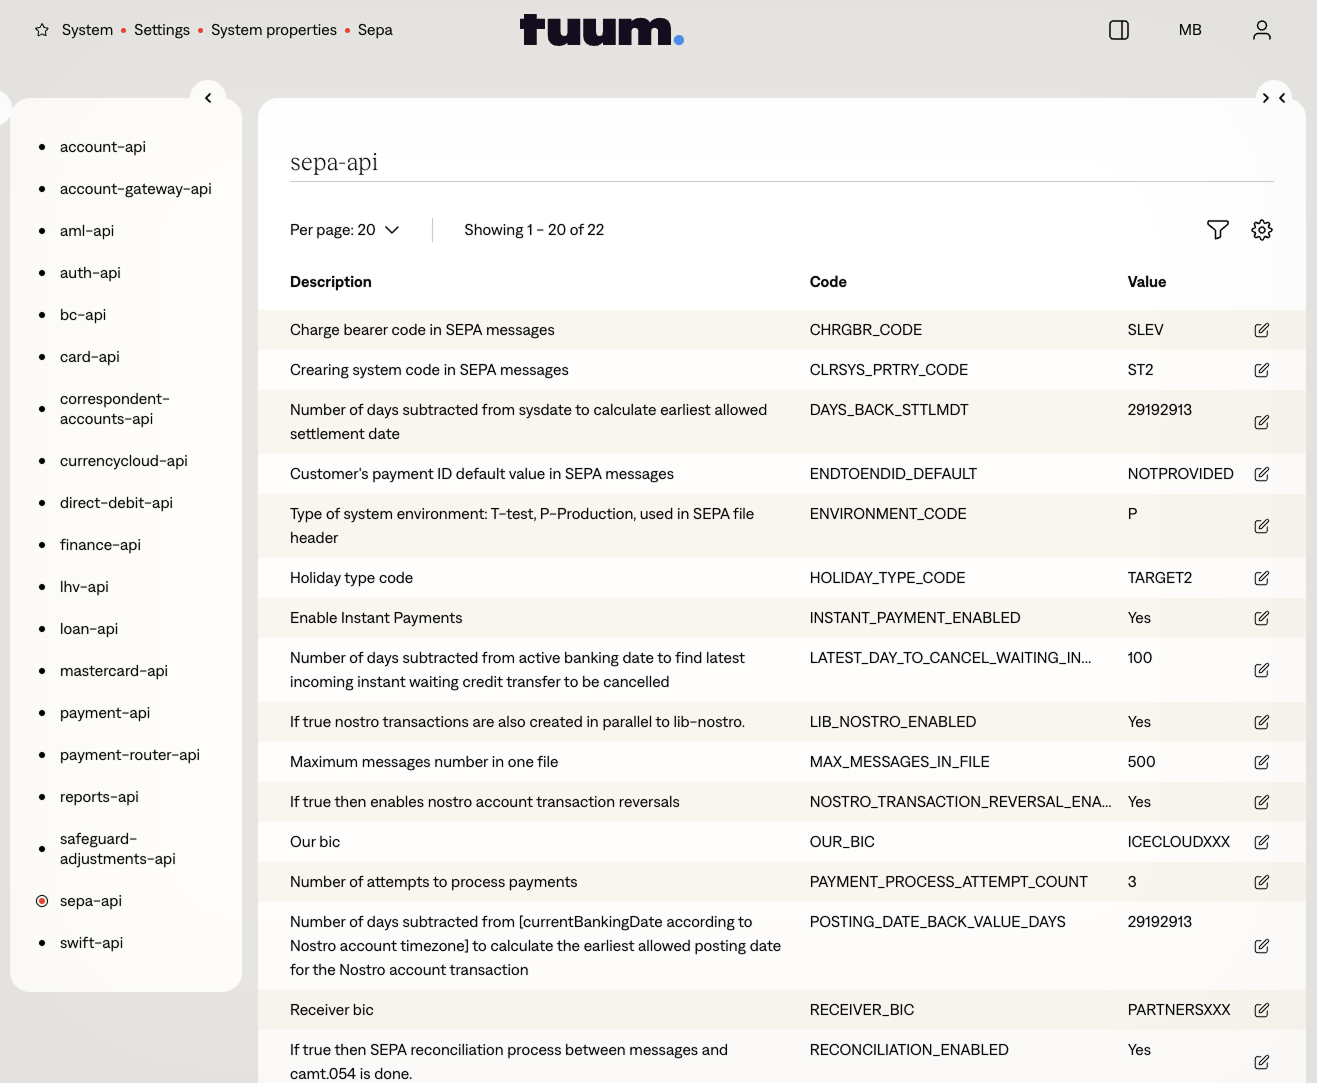Open the user profile icon
The width and height of the screenshot is (1317, 1083).
tap(1261, 30)
